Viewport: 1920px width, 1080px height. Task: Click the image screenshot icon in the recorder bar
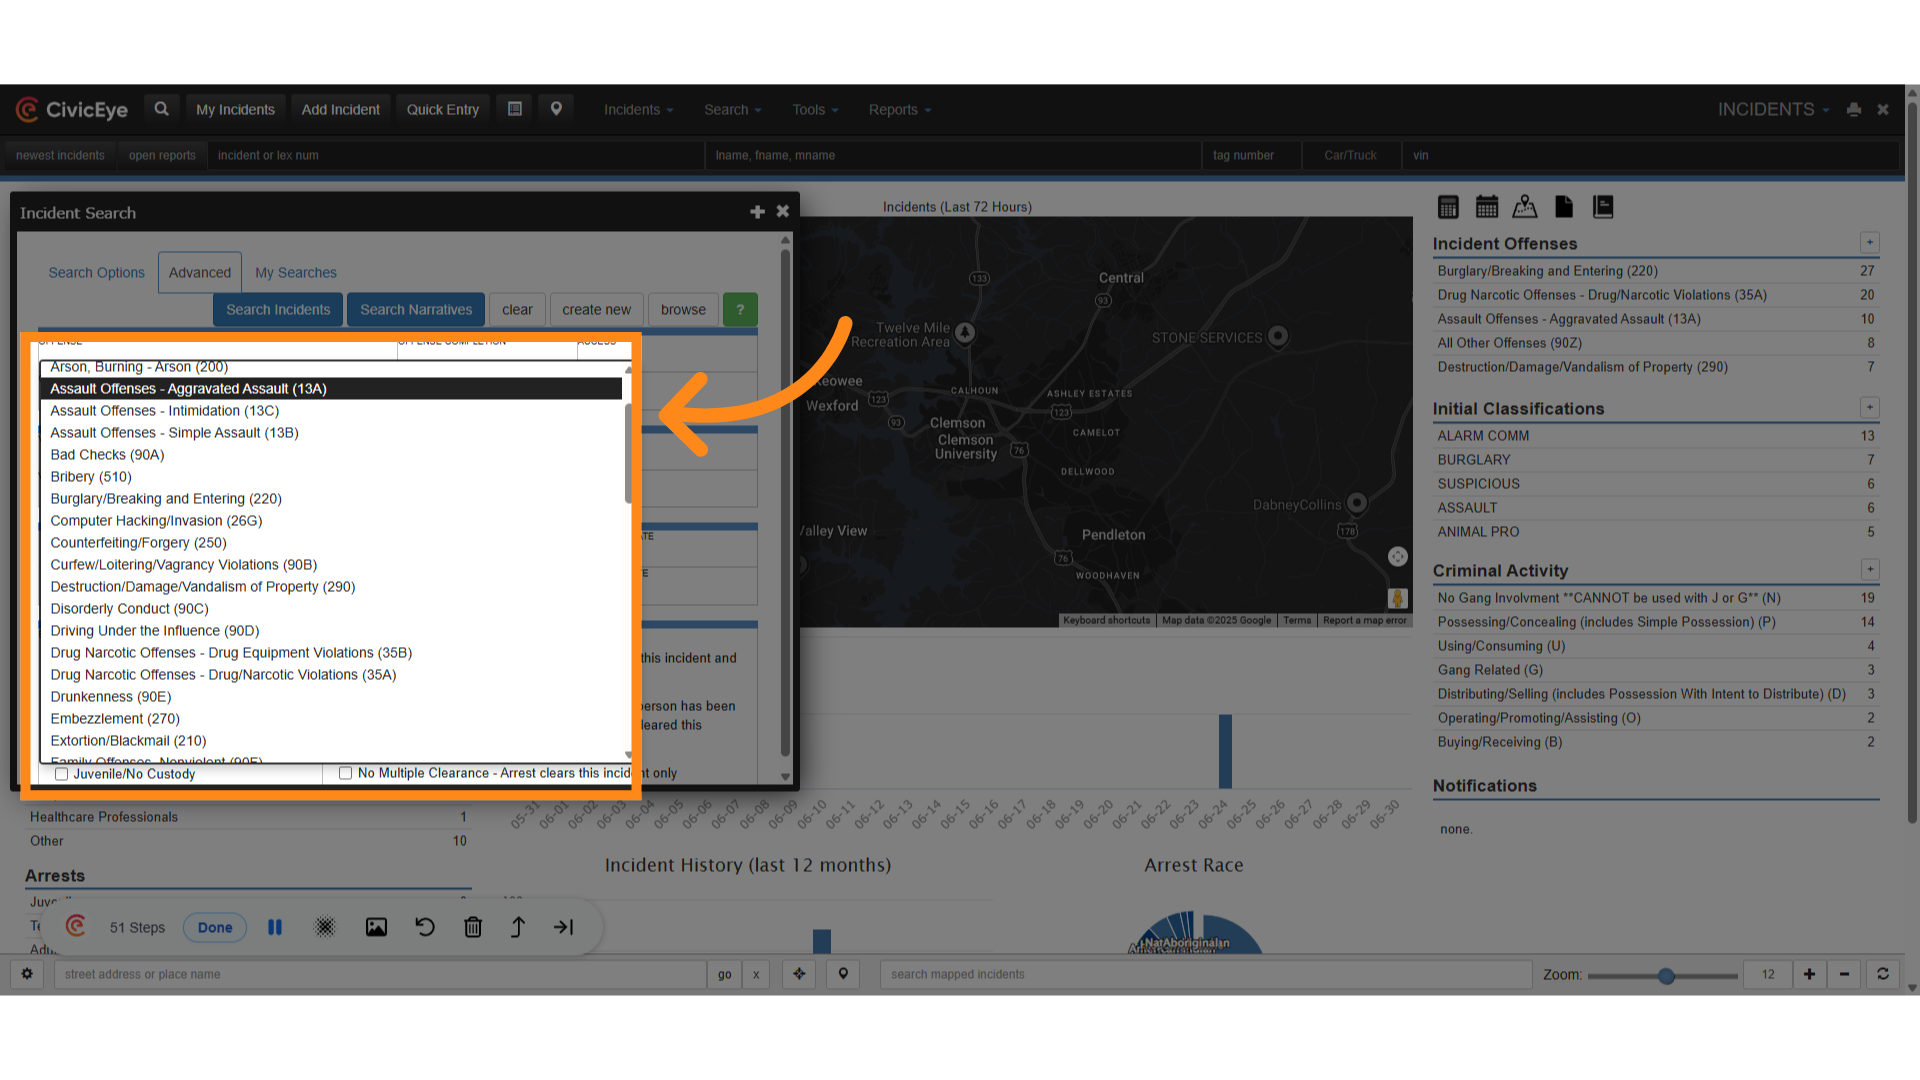coord(376,927)
